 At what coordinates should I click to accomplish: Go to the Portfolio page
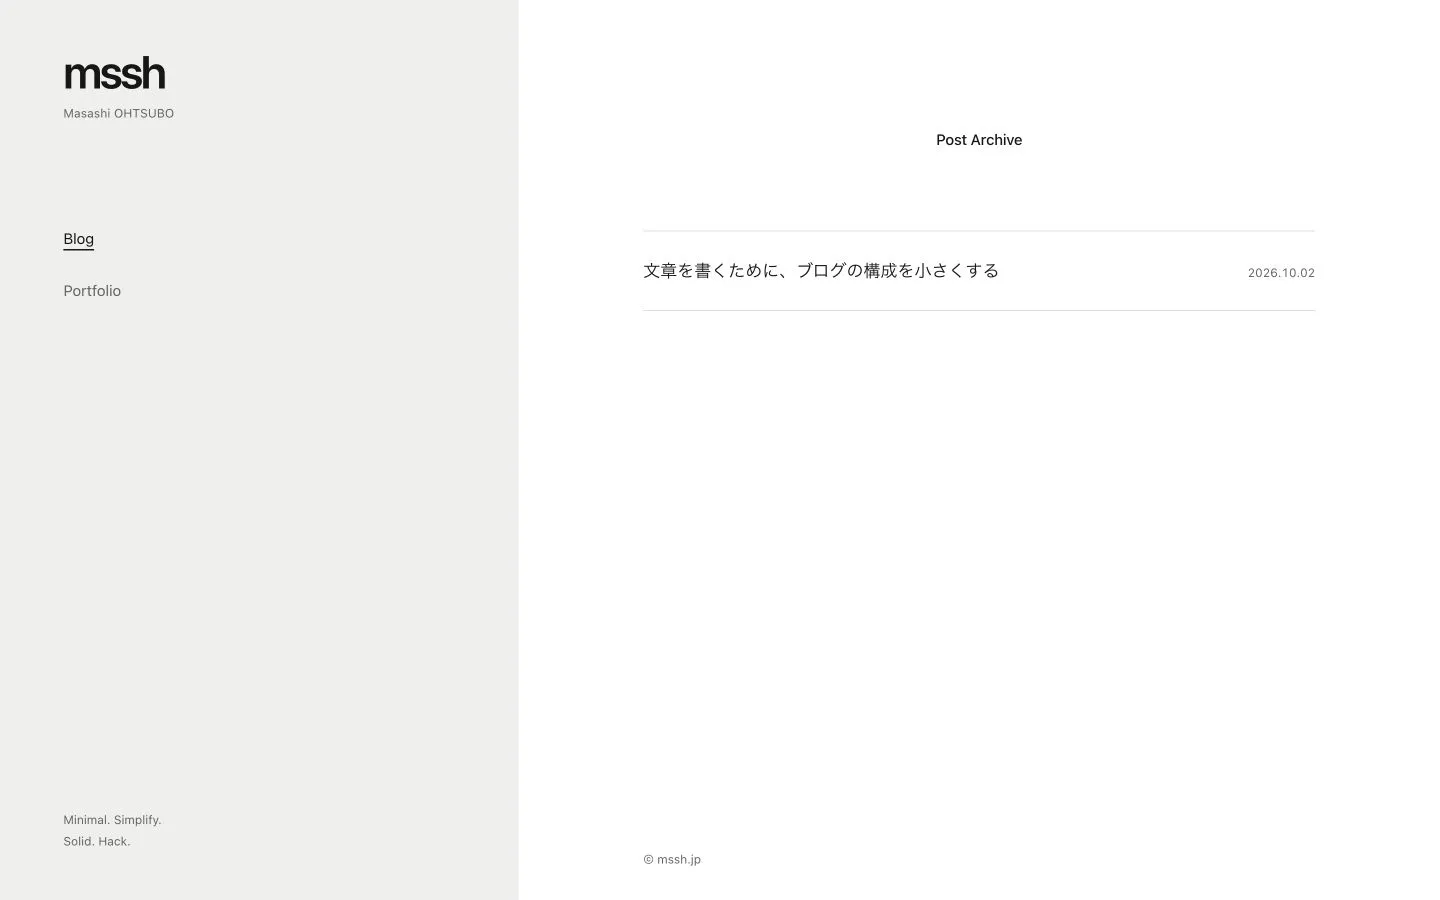click(92, 291)
